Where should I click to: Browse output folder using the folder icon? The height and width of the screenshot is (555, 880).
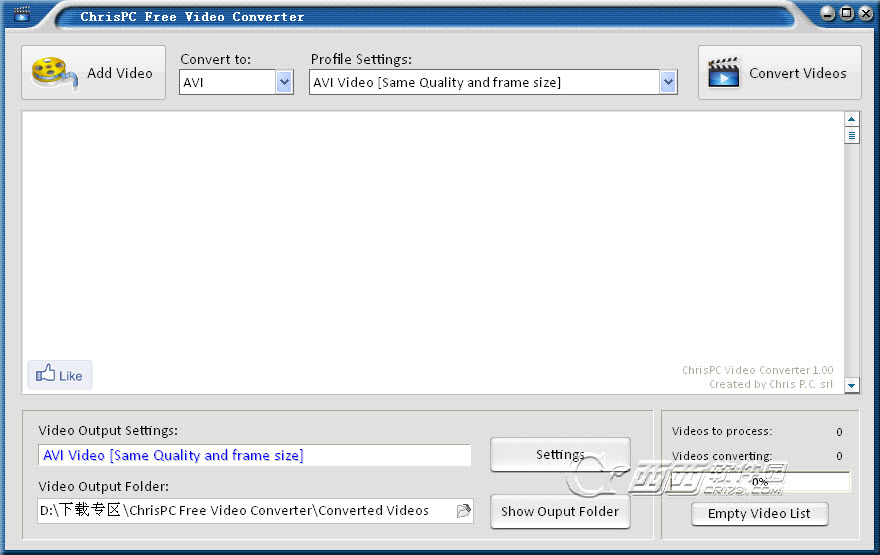(464, 511)
